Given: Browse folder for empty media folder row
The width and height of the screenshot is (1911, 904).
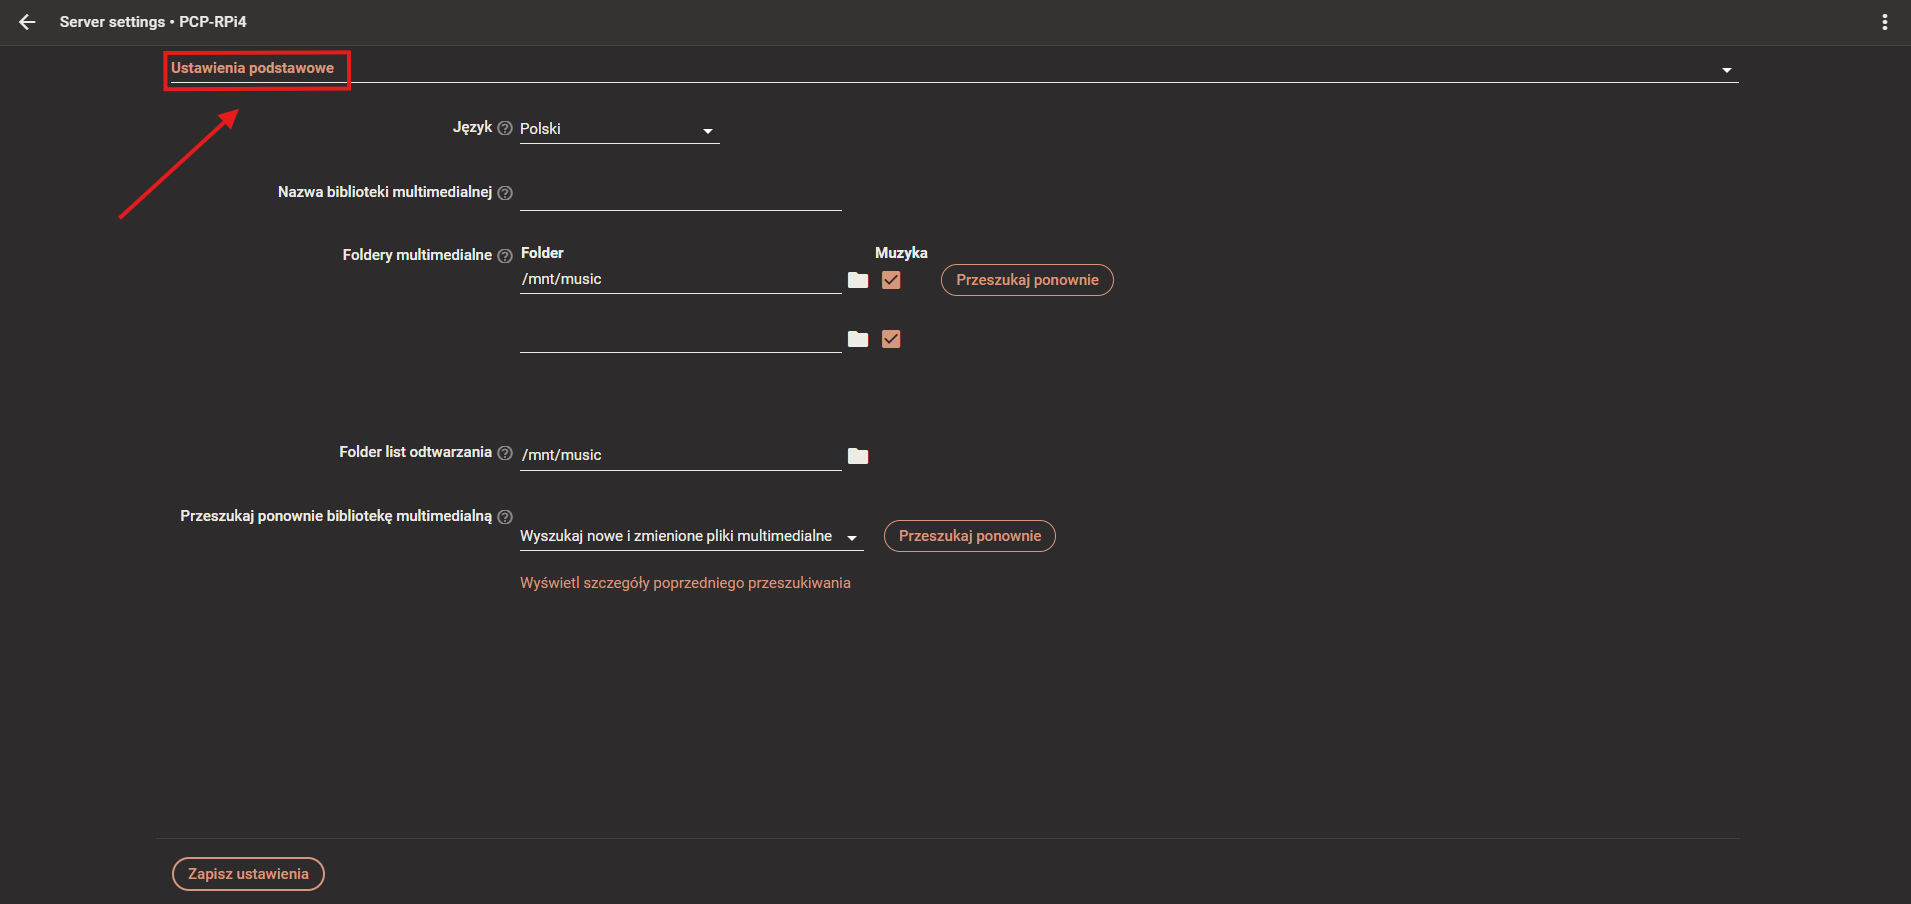Looking at the screenshot, I should 858,339.
